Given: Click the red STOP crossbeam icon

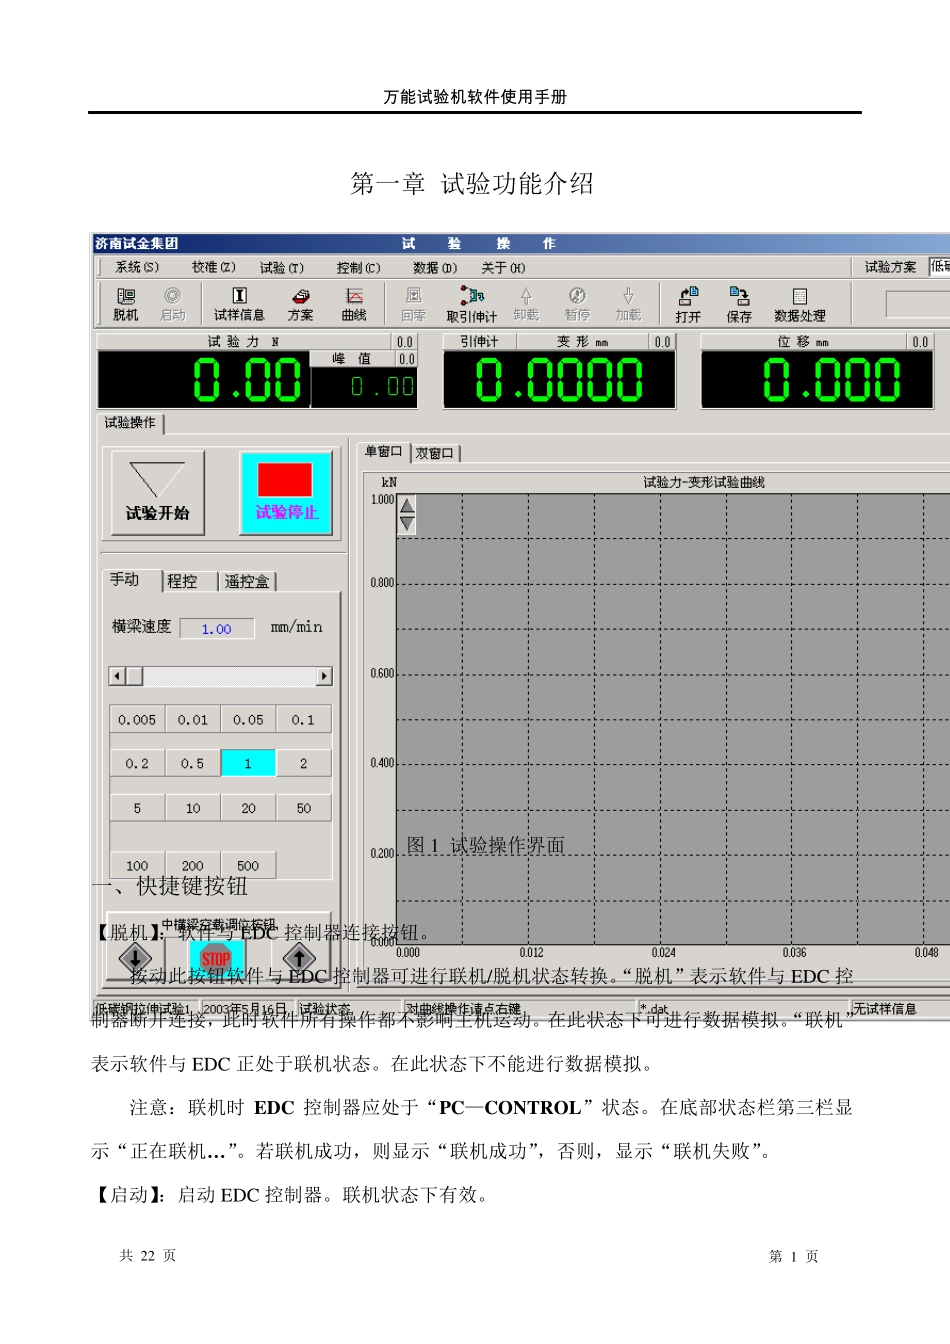Looking at the screenshot, I should 216,958.
